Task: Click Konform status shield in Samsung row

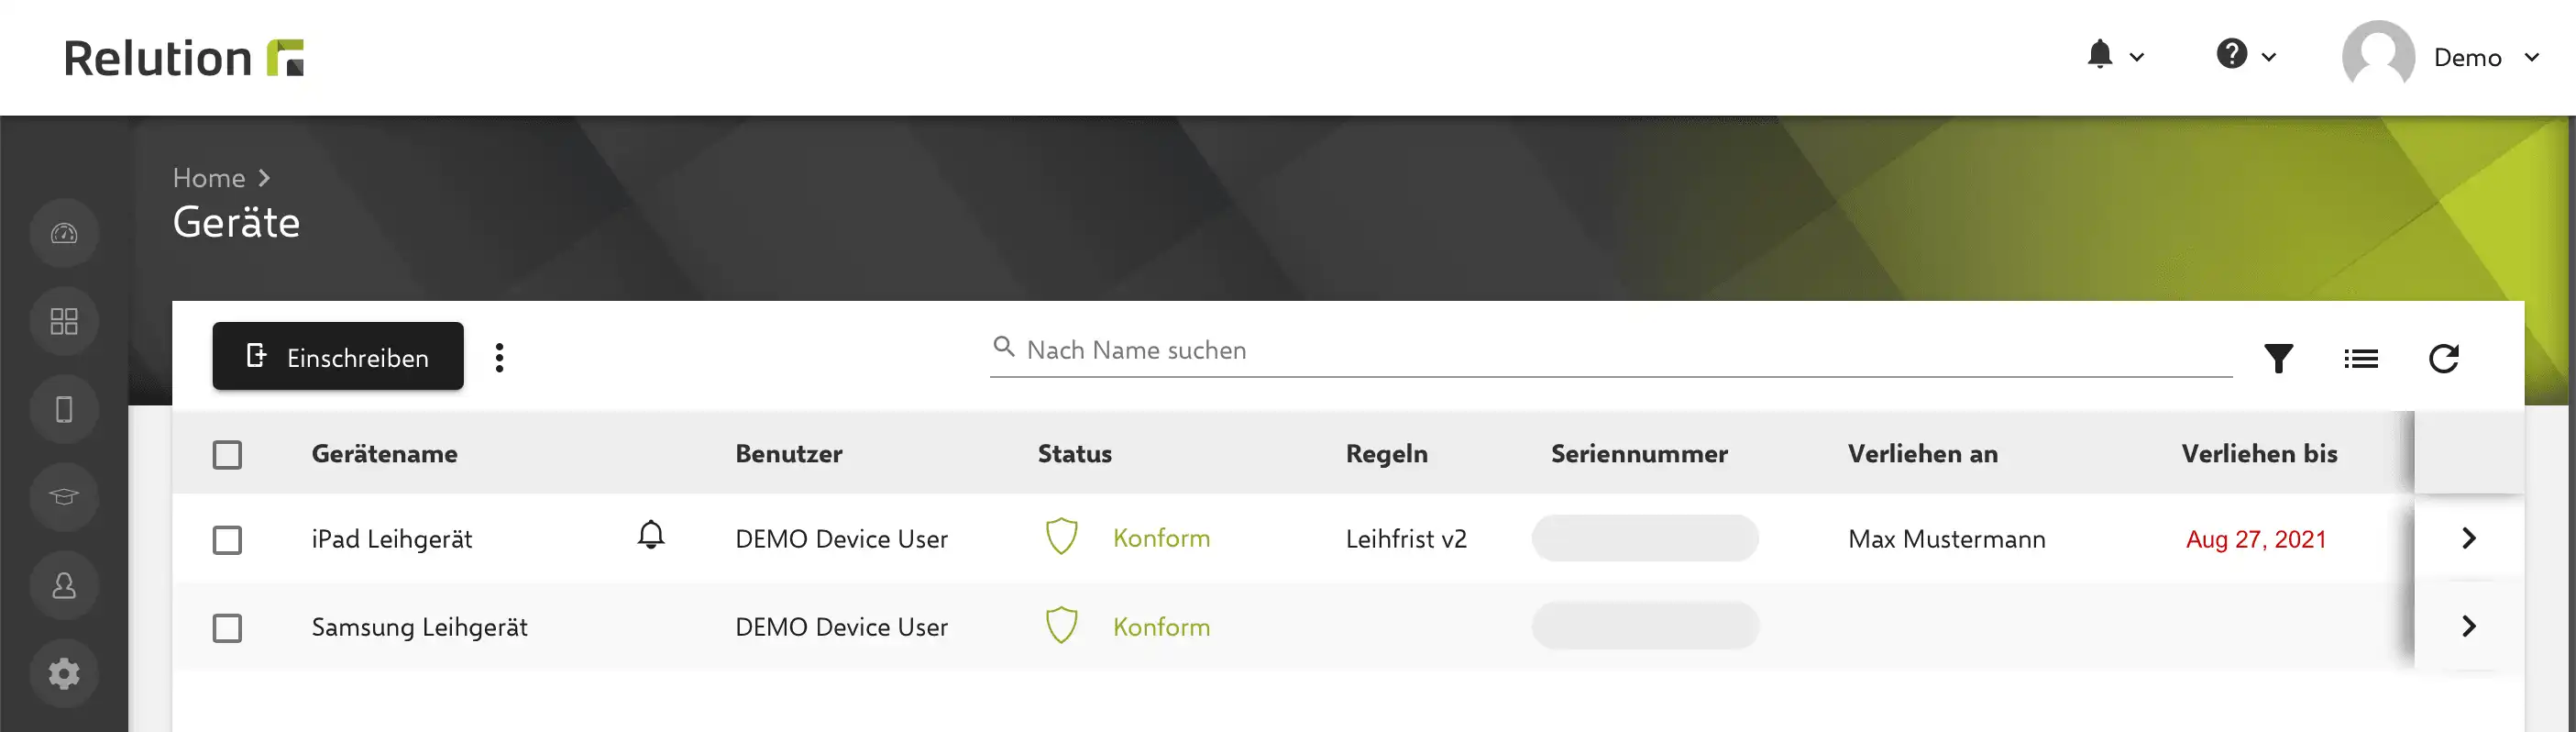Action: coord(1061,625)
